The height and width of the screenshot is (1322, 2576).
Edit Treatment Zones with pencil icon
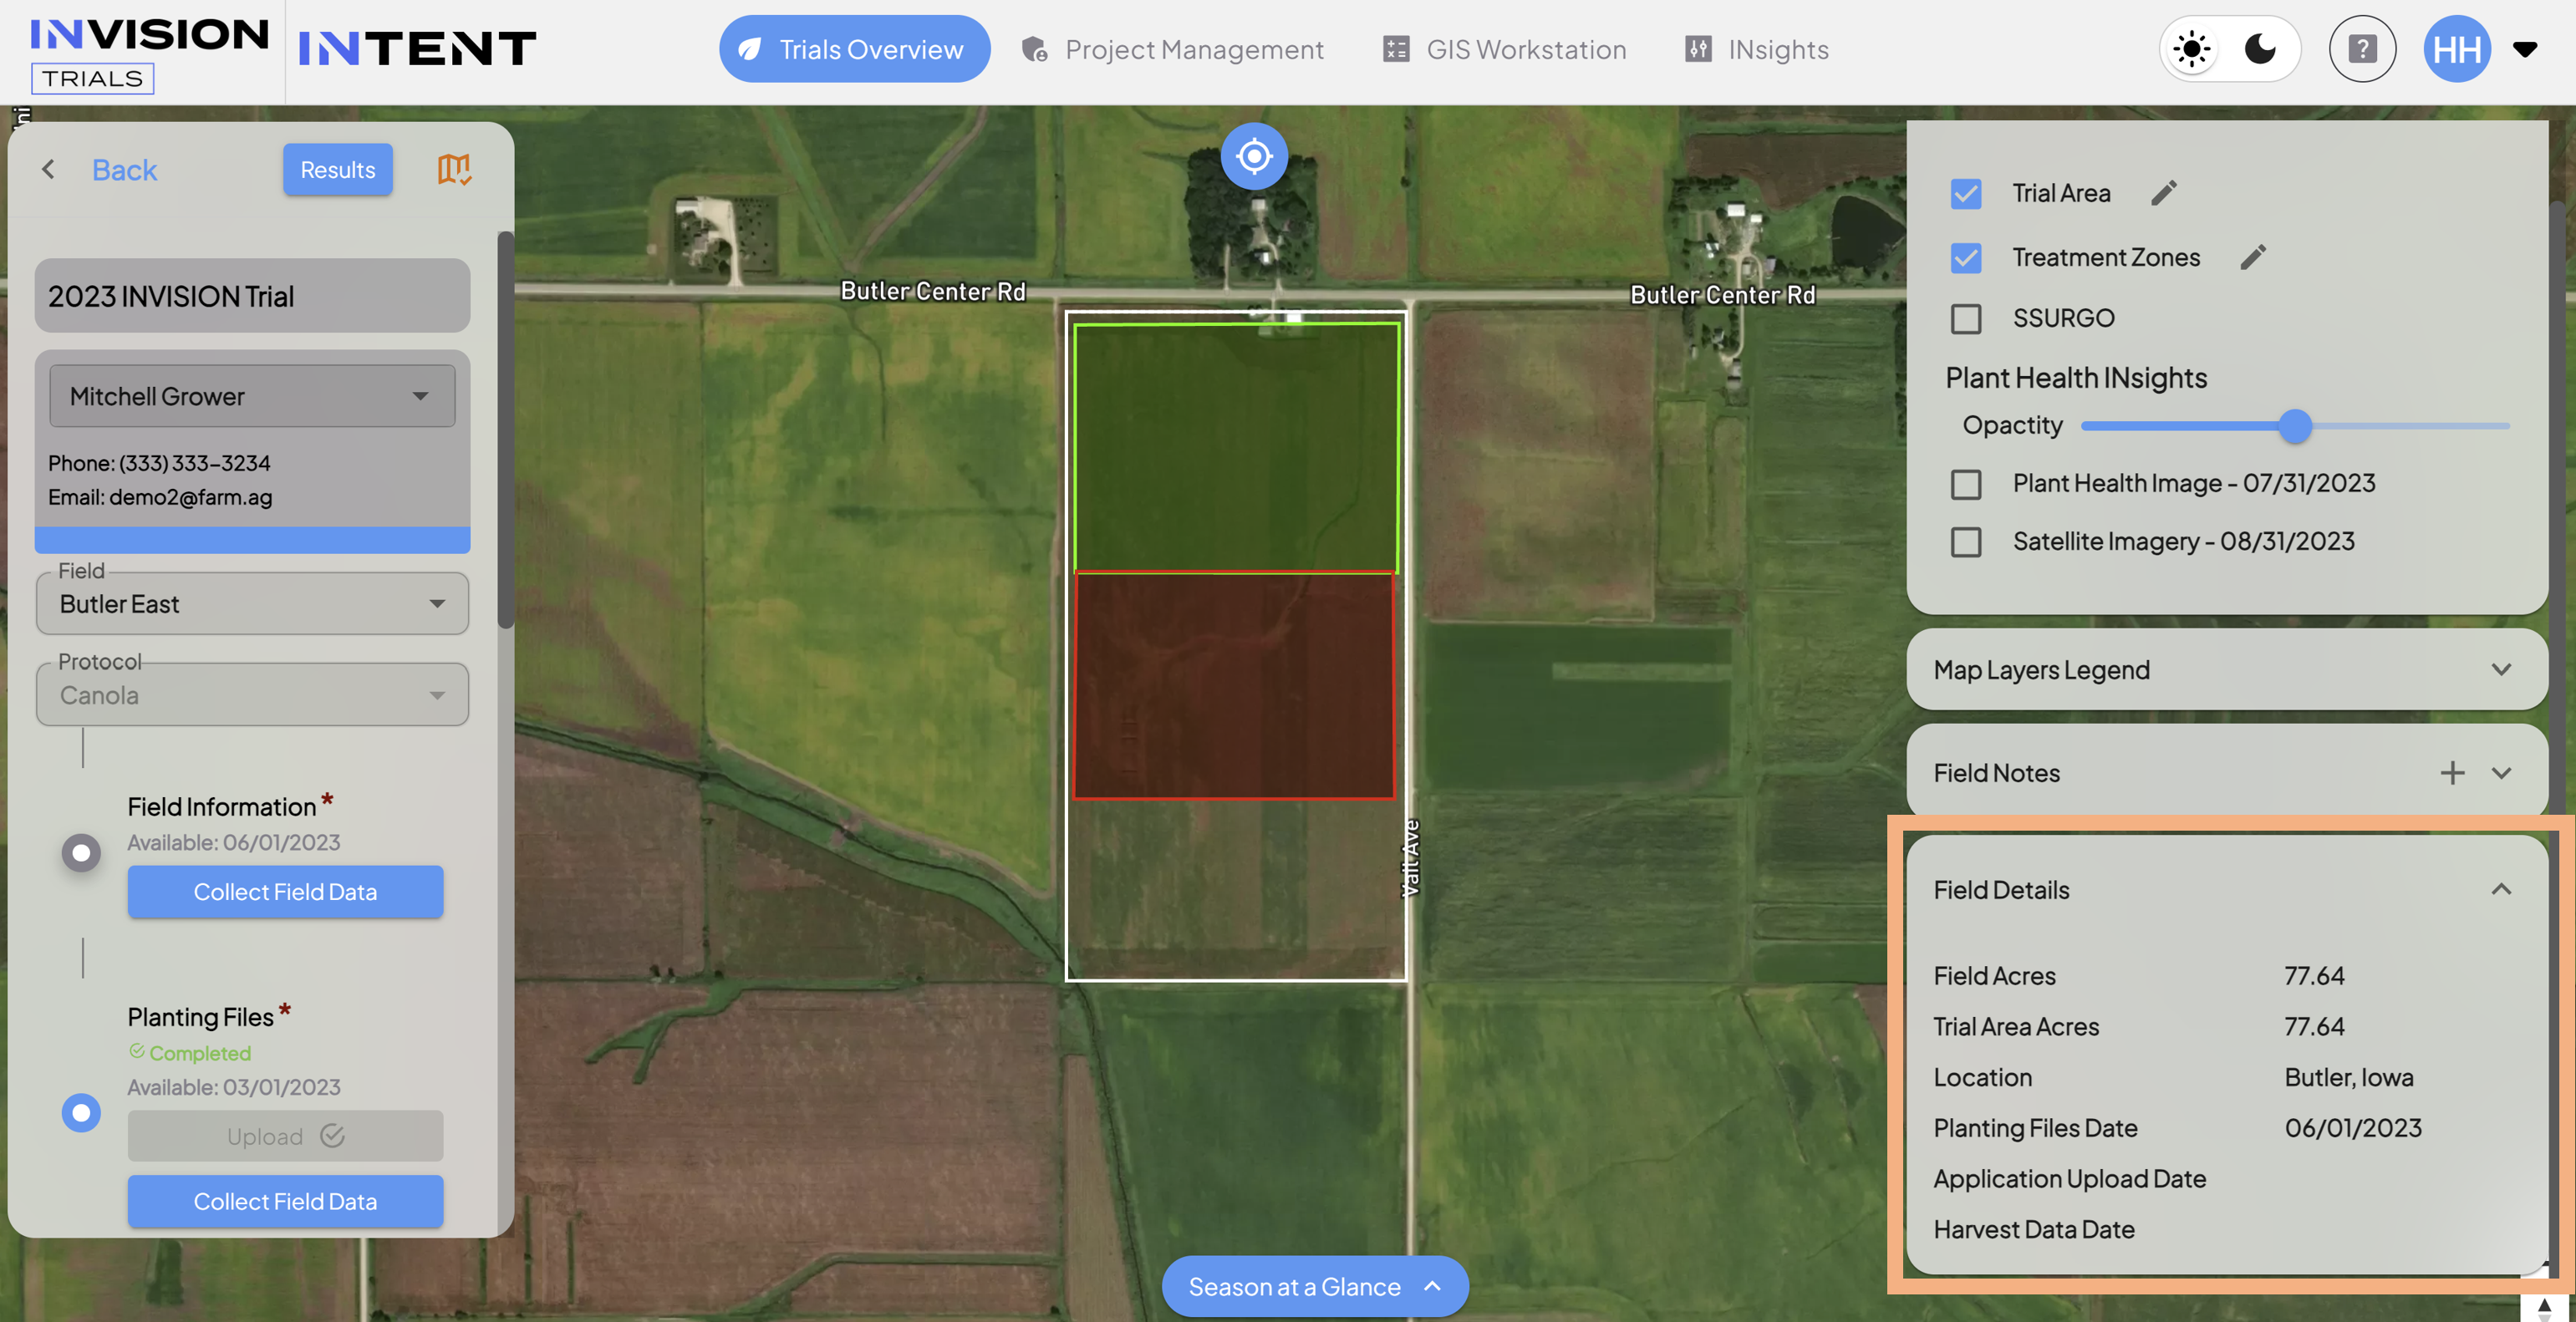tap(2252, 257)
